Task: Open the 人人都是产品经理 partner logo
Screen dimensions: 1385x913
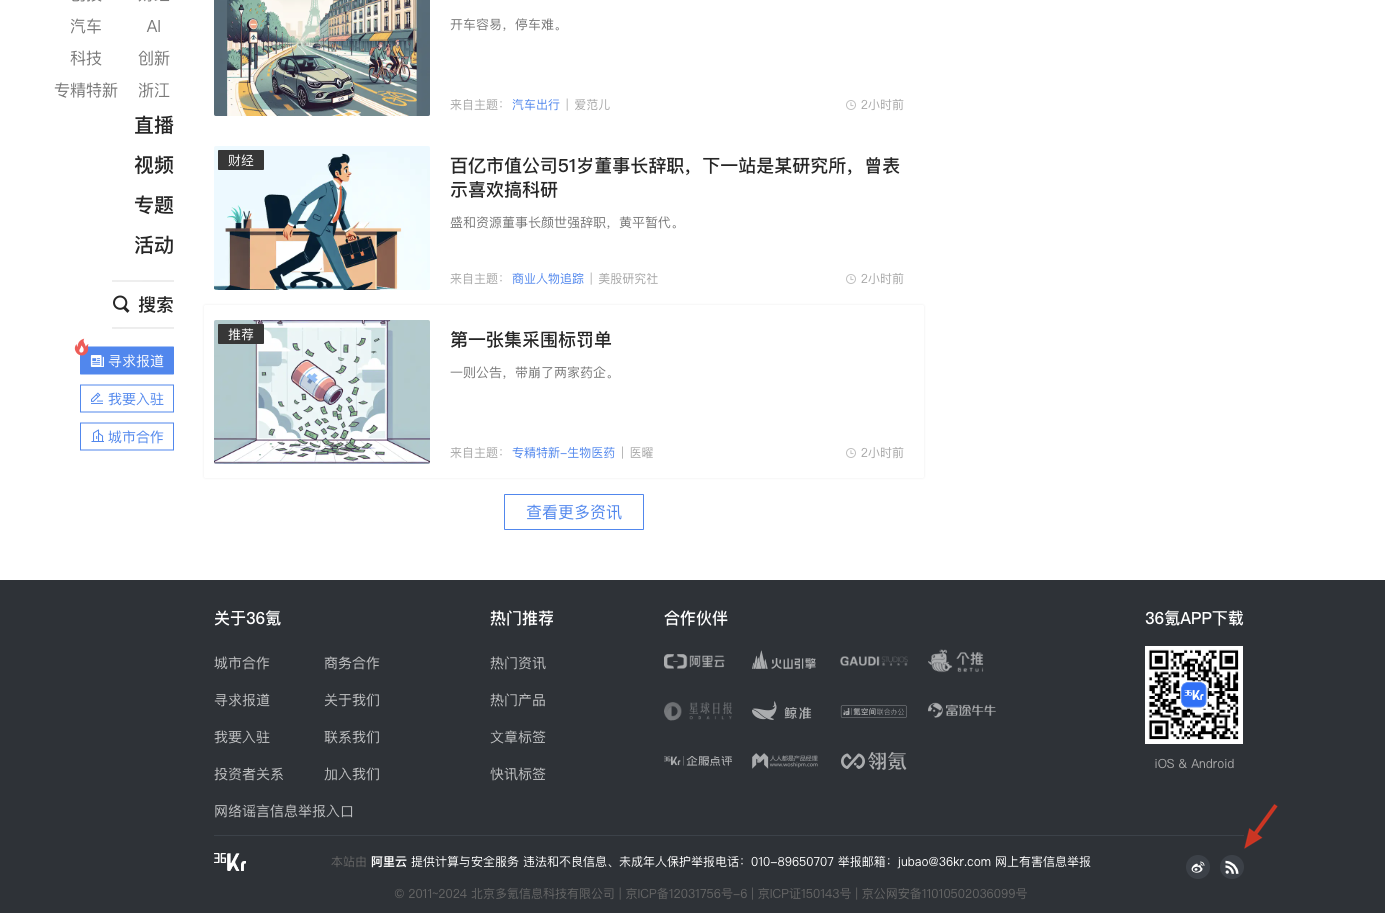Action: click(785, 761)
